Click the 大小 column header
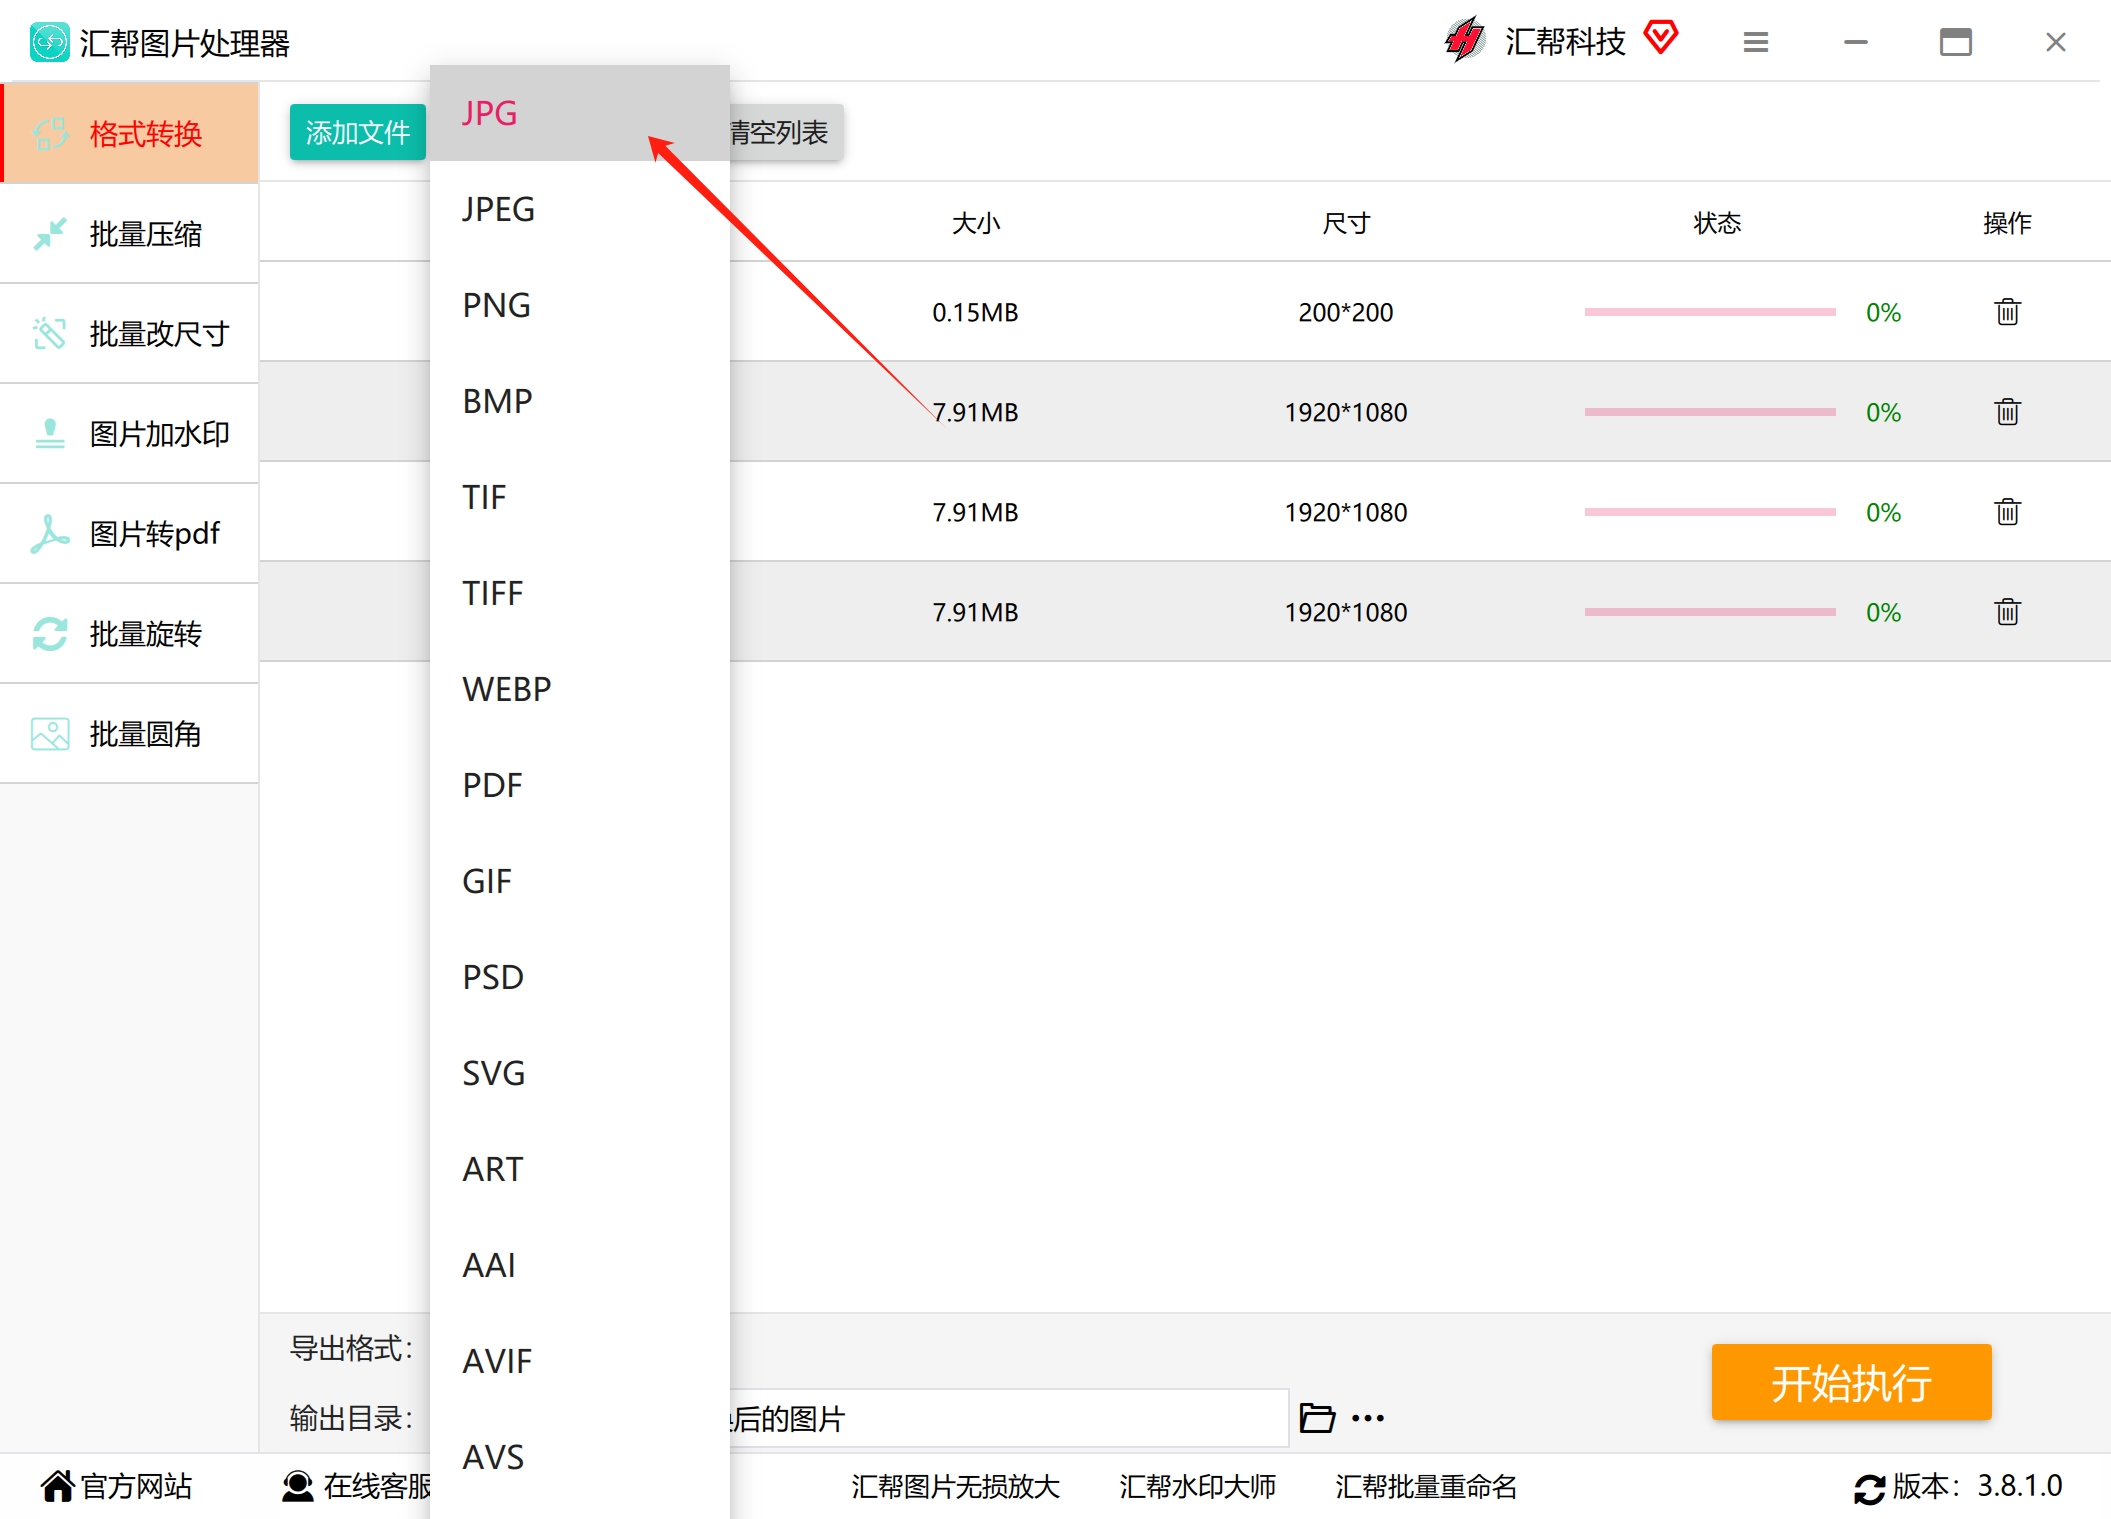The image size is (2111, 1519). pyautogui.click(x=976, y=223)
